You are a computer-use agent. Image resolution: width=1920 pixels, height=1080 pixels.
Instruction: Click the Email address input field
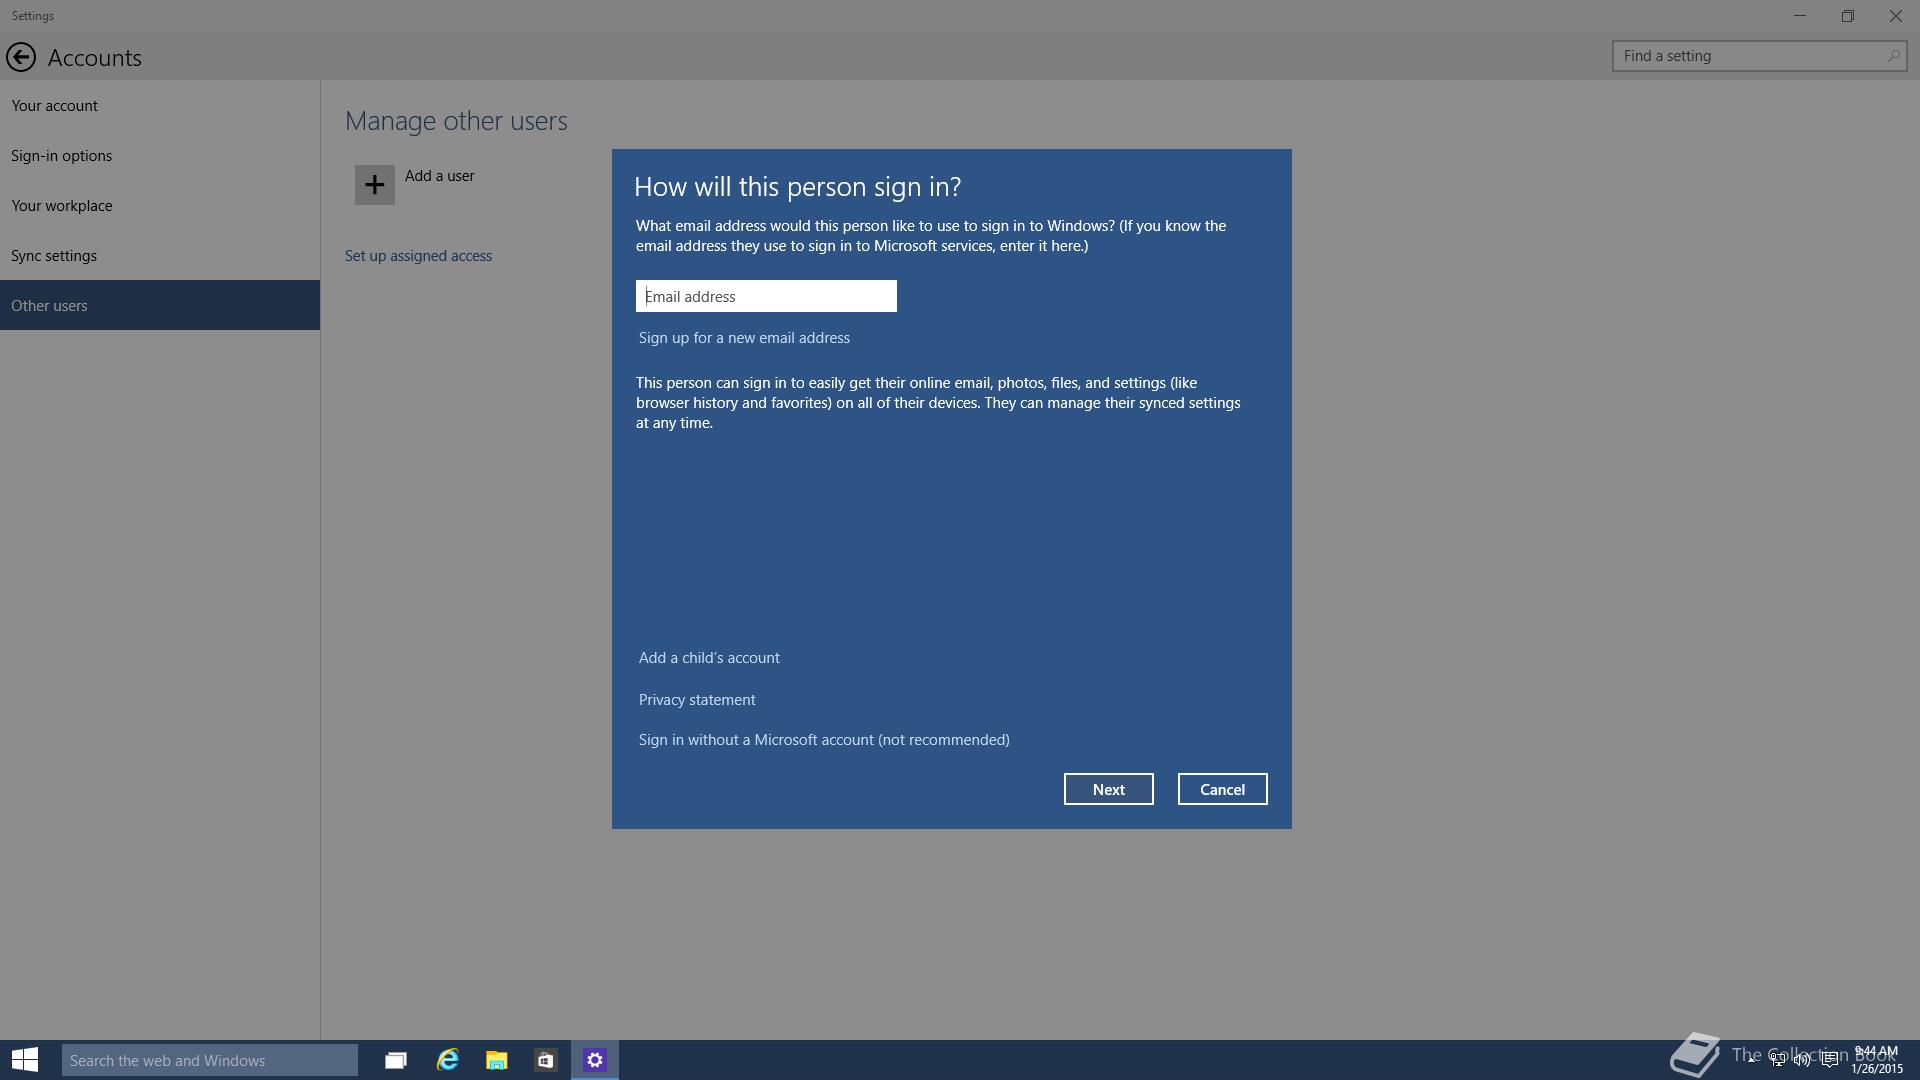766,296
